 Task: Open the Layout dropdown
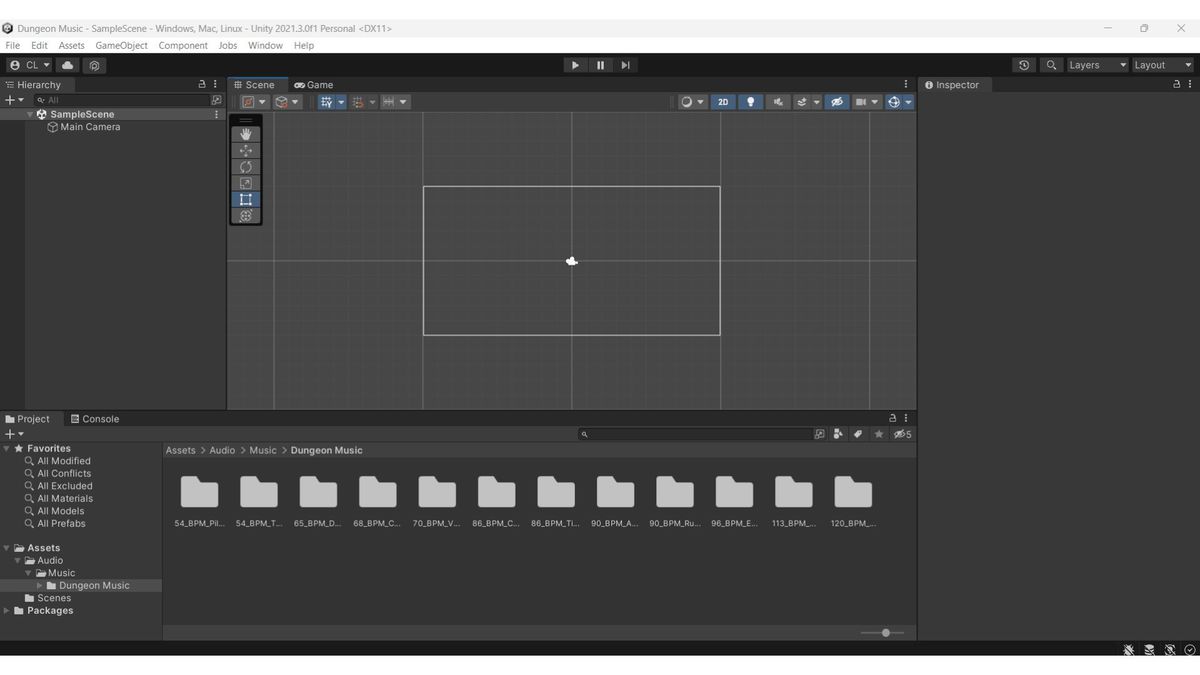[1162, 65]
